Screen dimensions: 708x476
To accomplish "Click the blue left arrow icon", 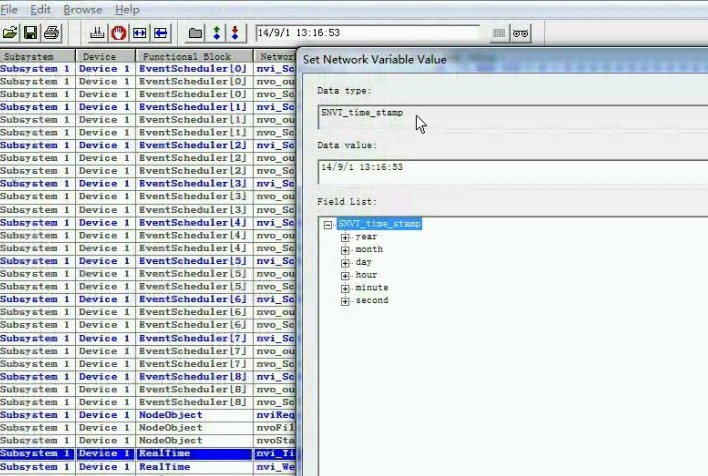I will (161, 33).
